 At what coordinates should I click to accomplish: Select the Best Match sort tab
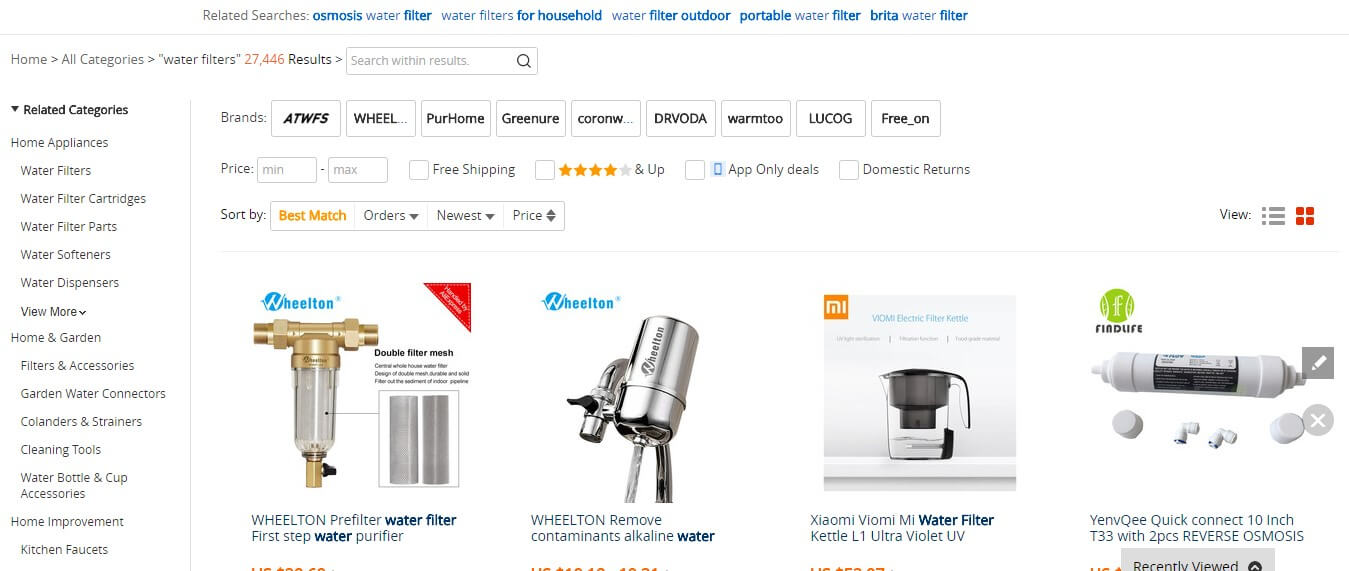coord(312,216)
